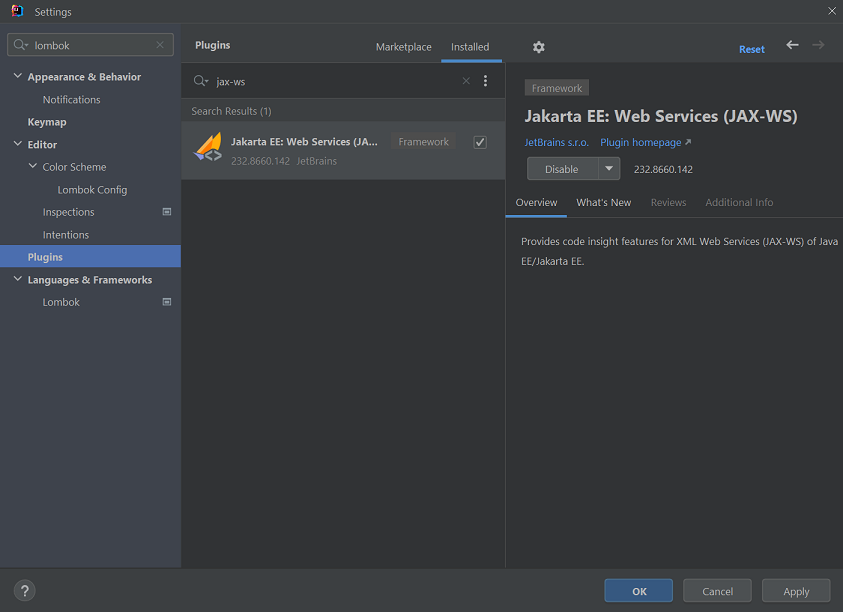The image size is (843, 612).
Task: Open the Reviews tab
Action: click(x=668, y=203)
